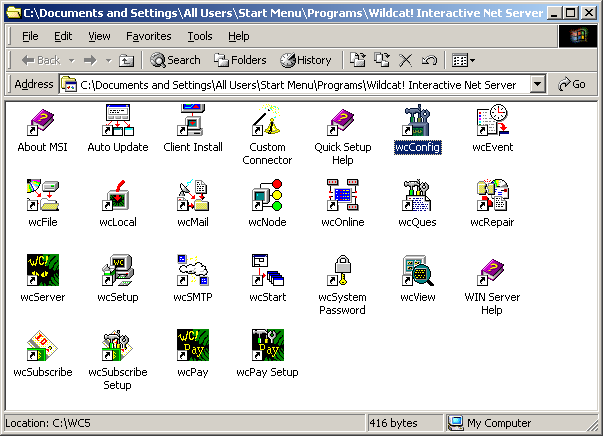Screen dimensions: 603x436
Task: Open the File menu
Action: tap(30, 37)
